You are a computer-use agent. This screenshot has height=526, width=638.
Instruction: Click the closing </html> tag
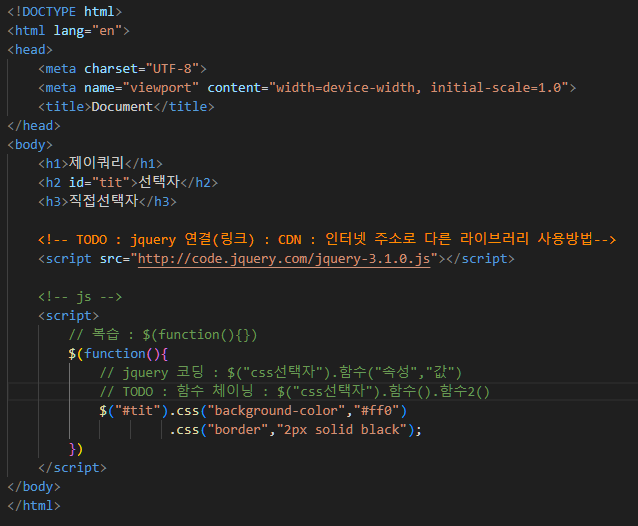pyautogui.click(x=34, y=506)
